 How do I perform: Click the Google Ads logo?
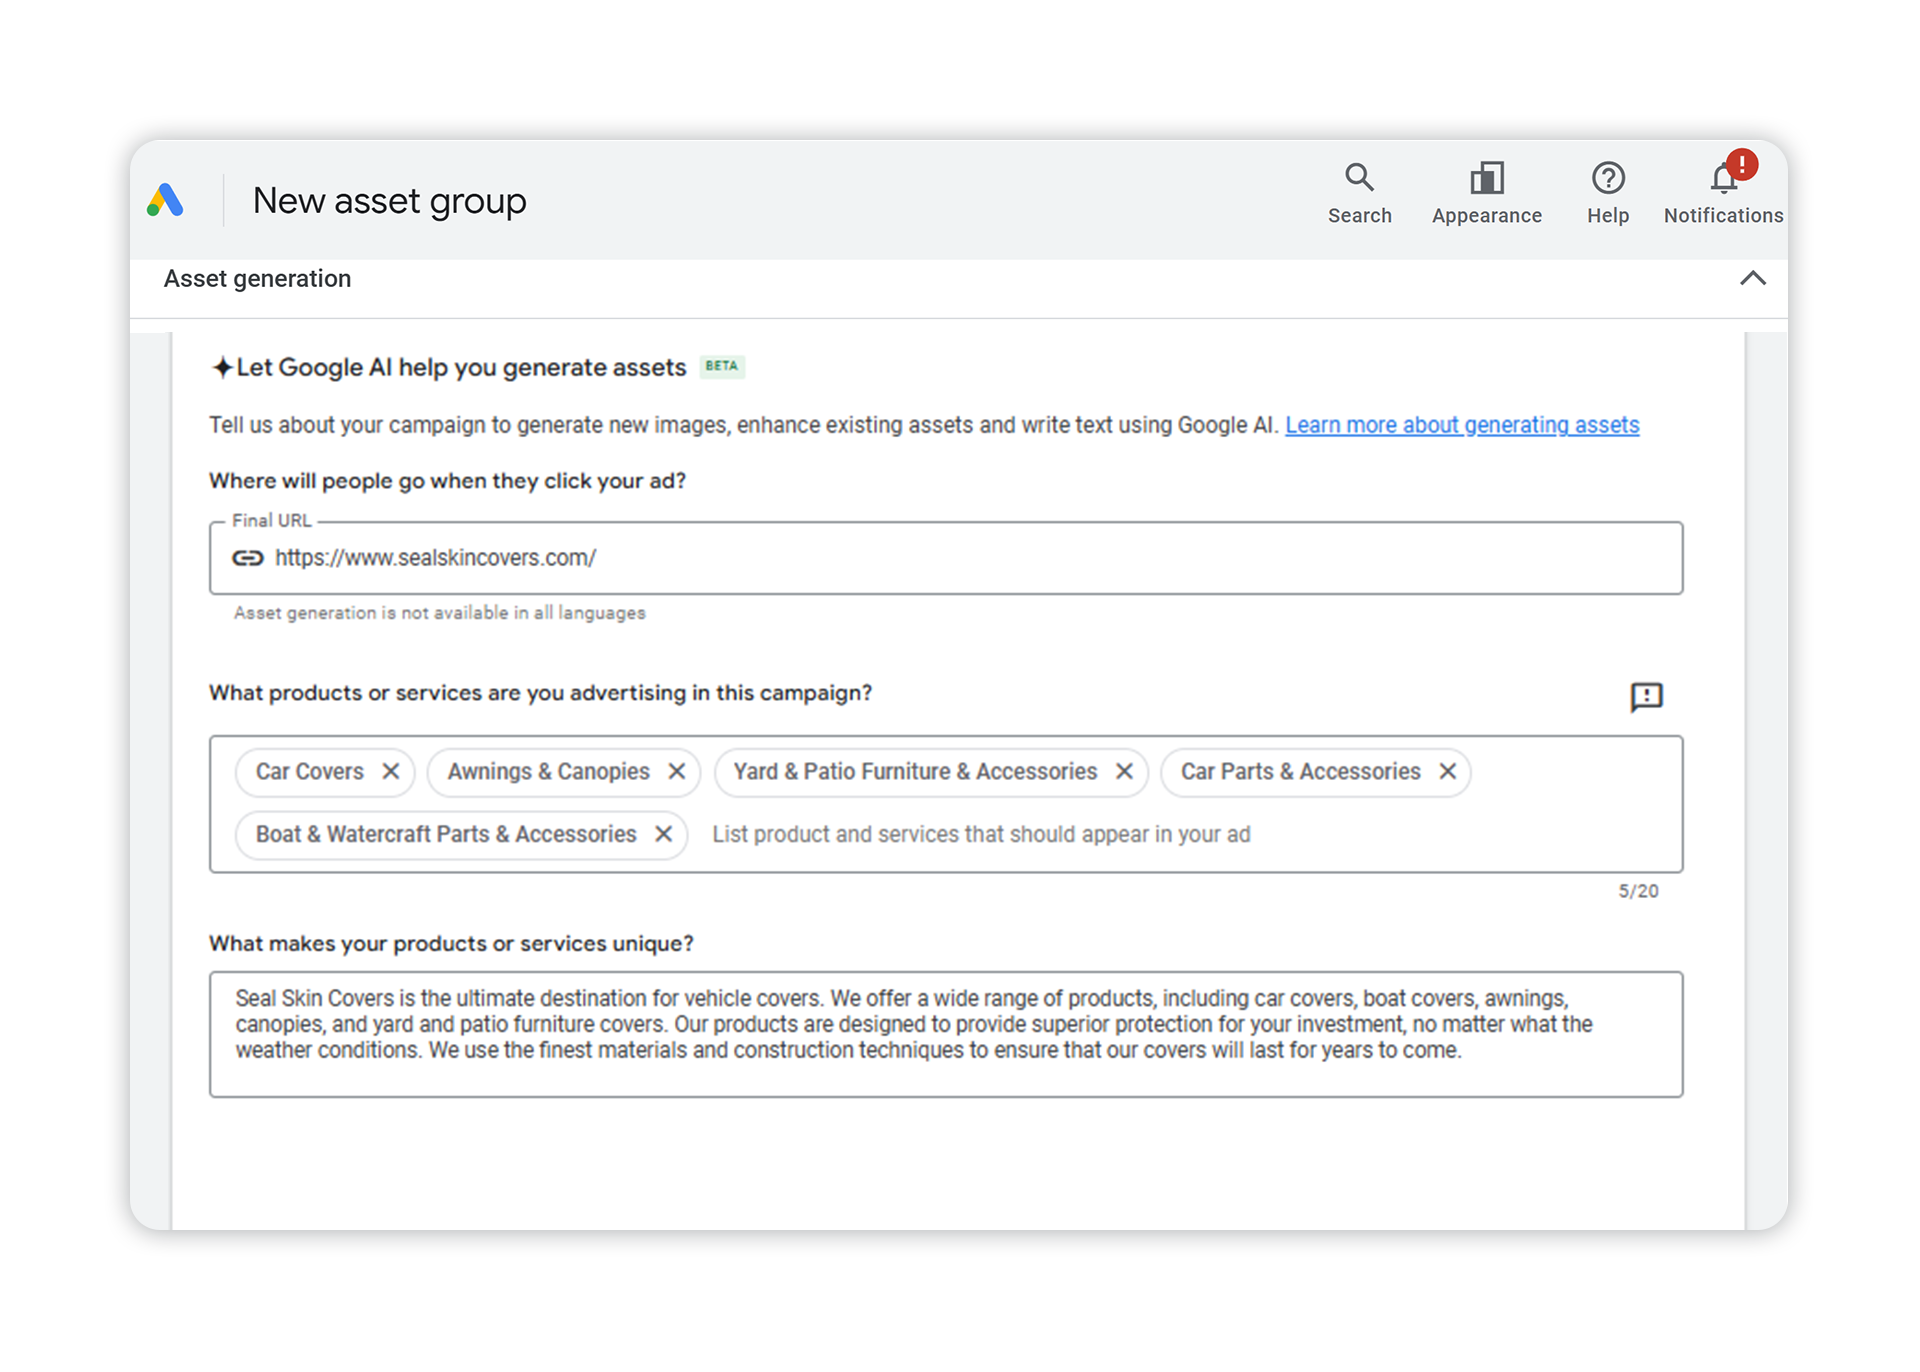pos(166,200)
